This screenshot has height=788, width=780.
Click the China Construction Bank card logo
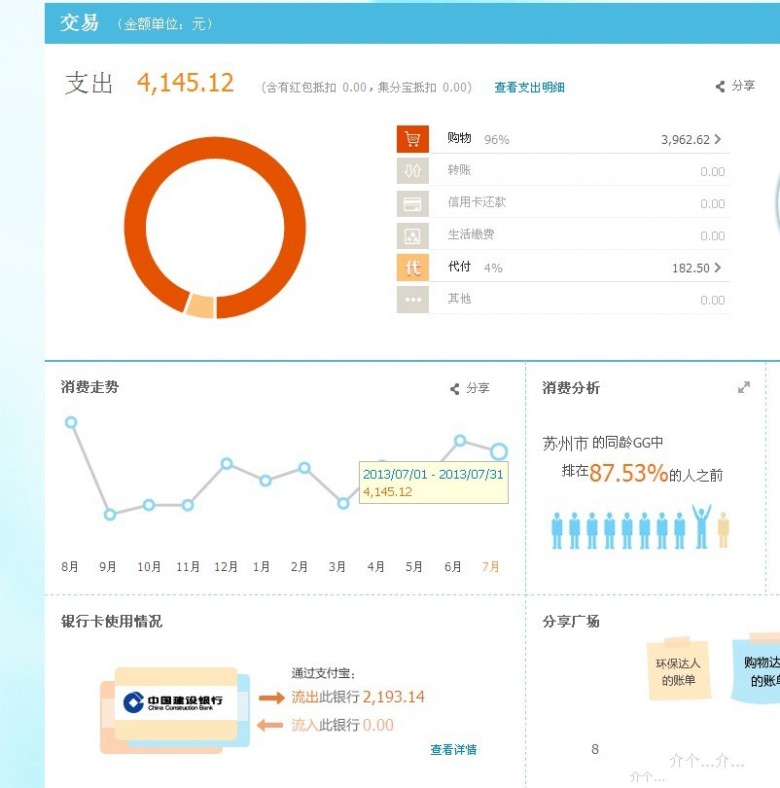tap(175, 702)
